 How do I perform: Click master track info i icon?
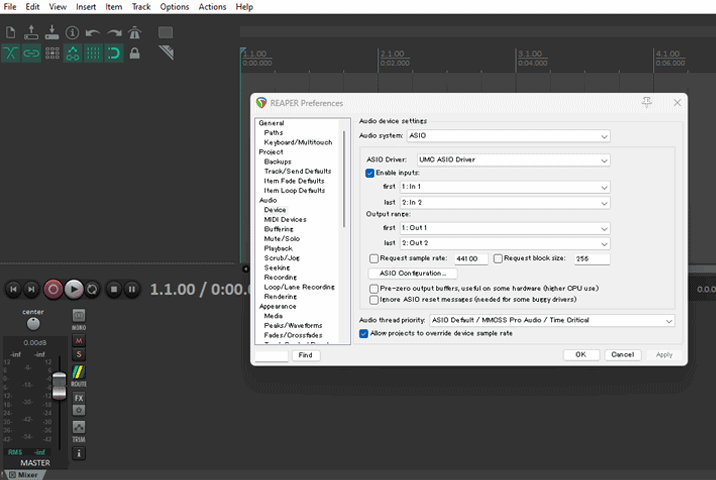pyautogui.click(x=79, y=454)
